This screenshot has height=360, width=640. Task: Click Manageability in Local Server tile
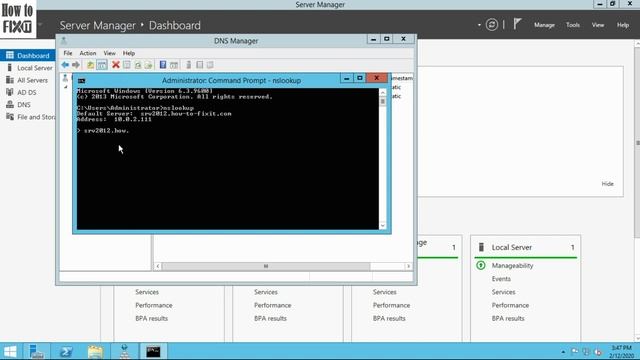(512, 266)
